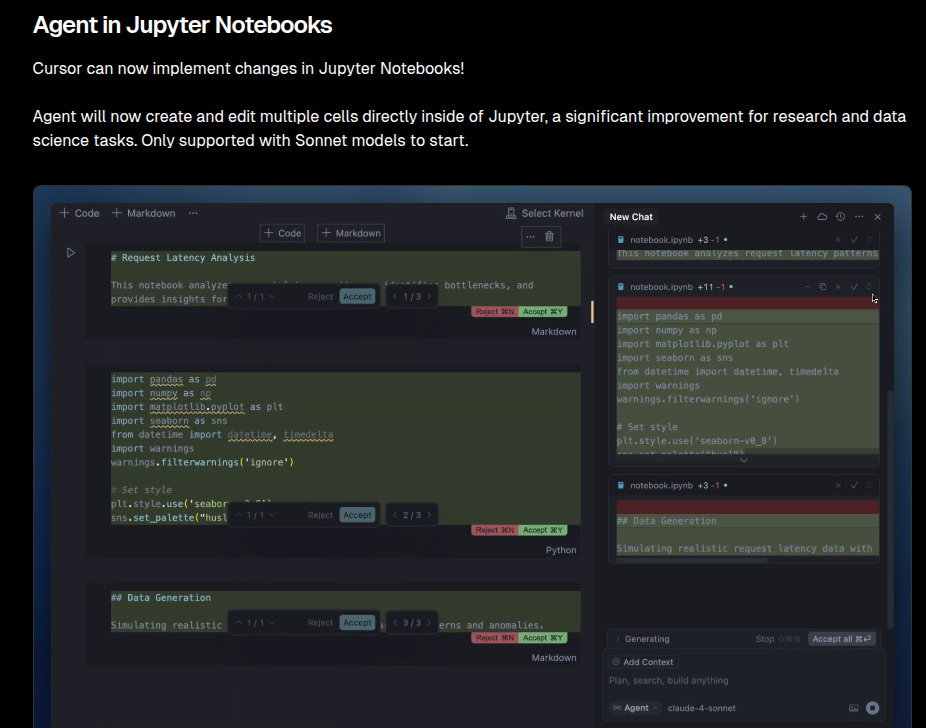Expand the +11 -1 code block with the down chevron
This screenshot has width=926, height=728.
744,461
